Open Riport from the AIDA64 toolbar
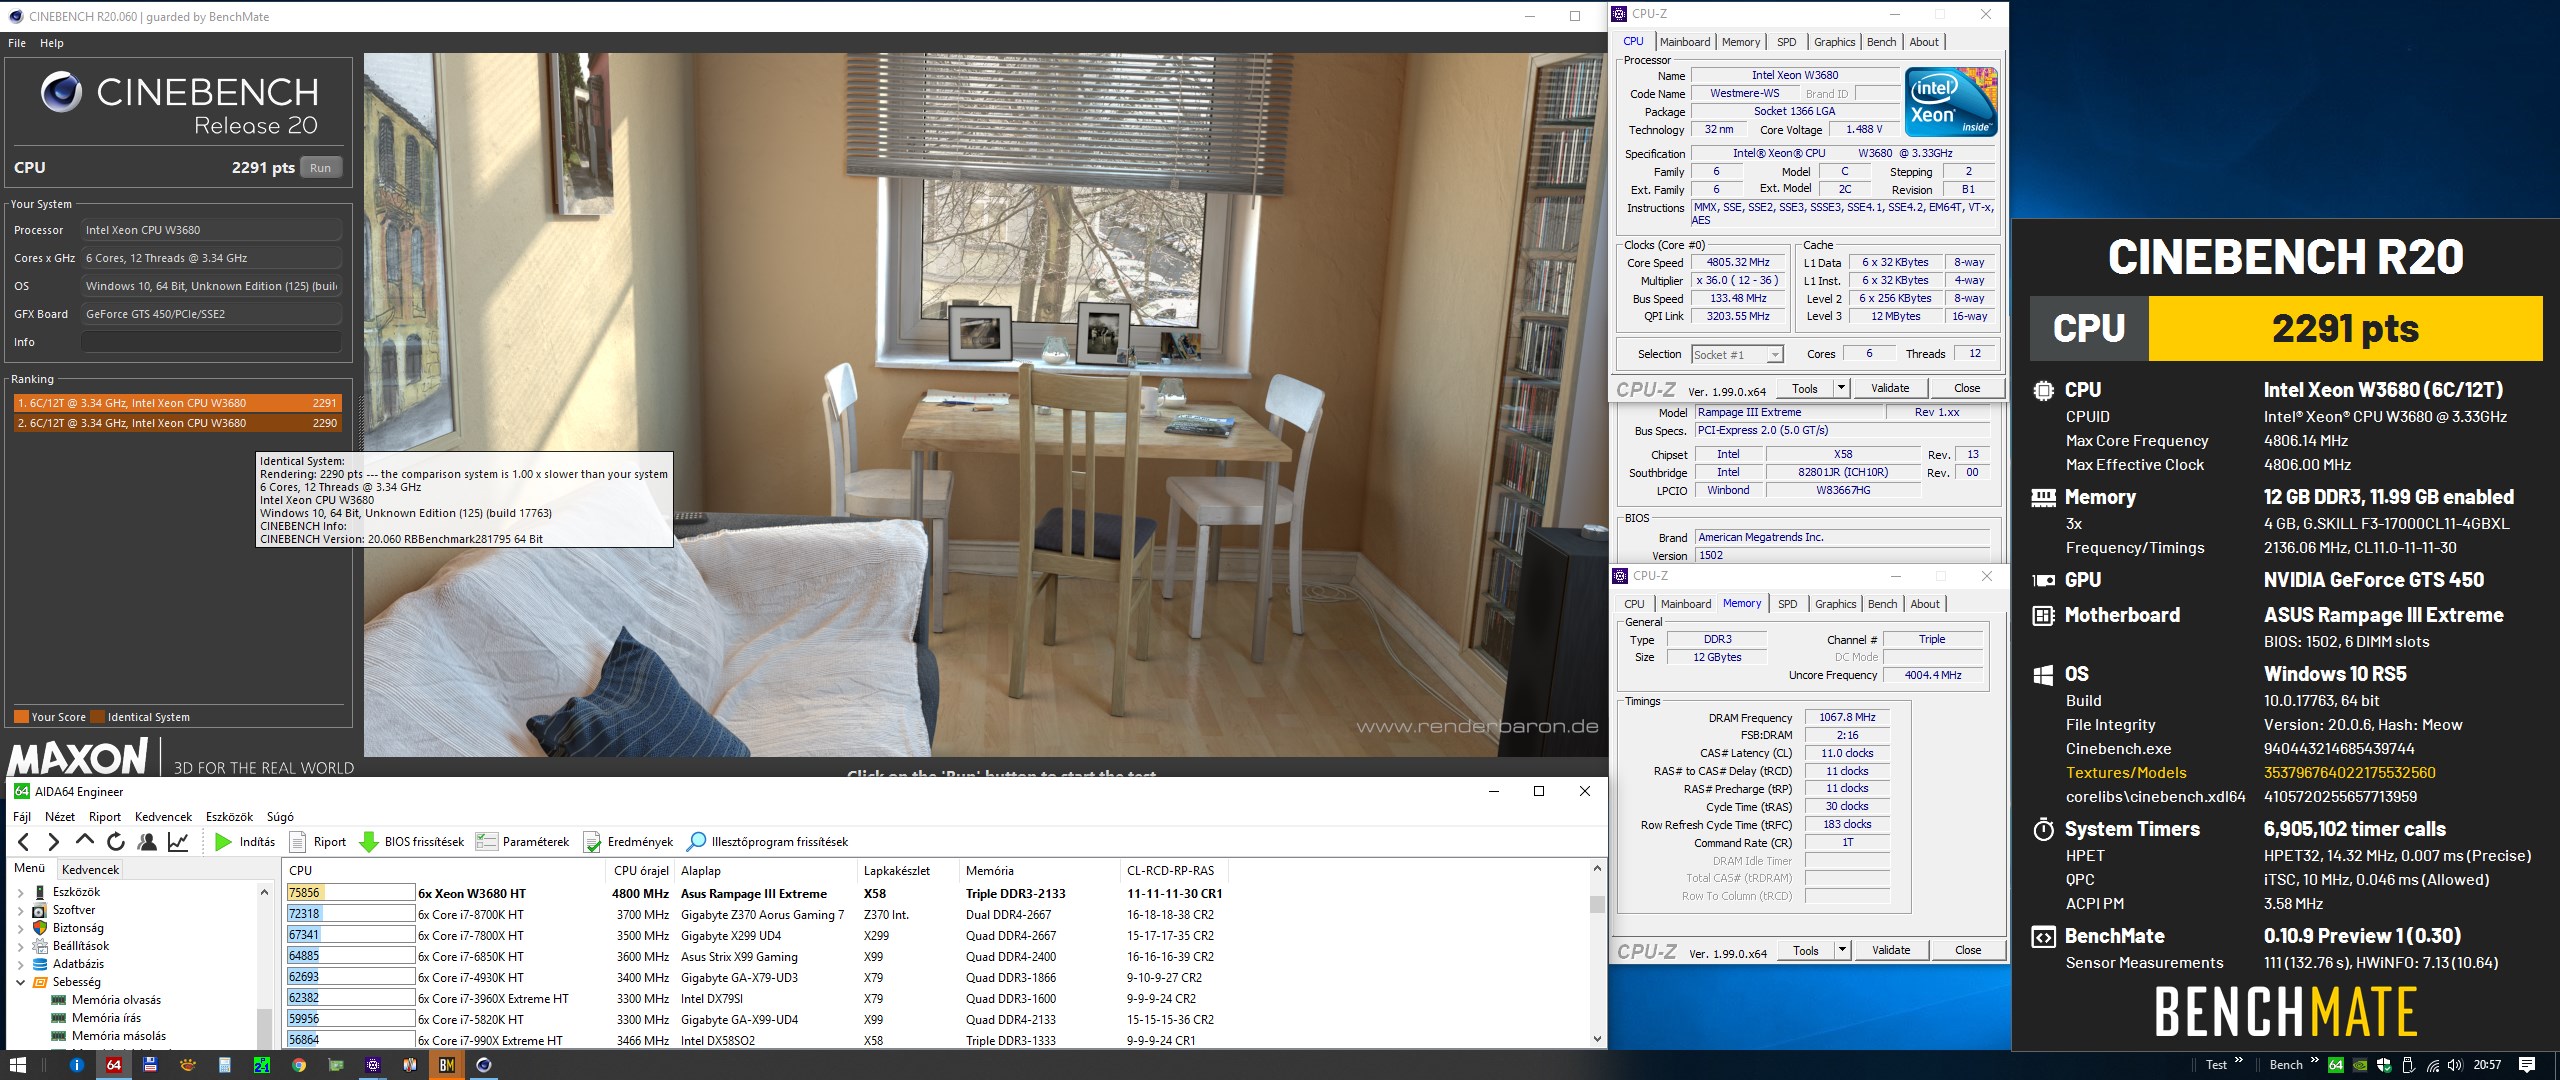 click(318, 842)
